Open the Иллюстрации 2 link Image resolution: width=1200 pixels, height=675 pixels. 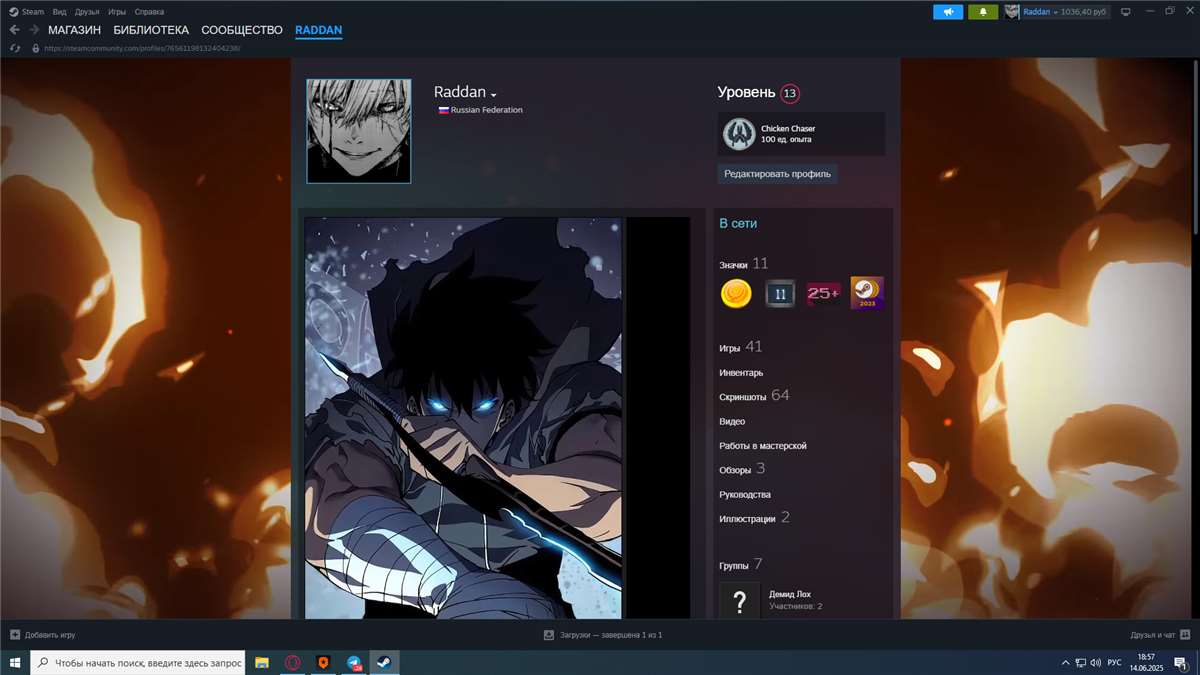pyautogui.click(x=754, y=518)
